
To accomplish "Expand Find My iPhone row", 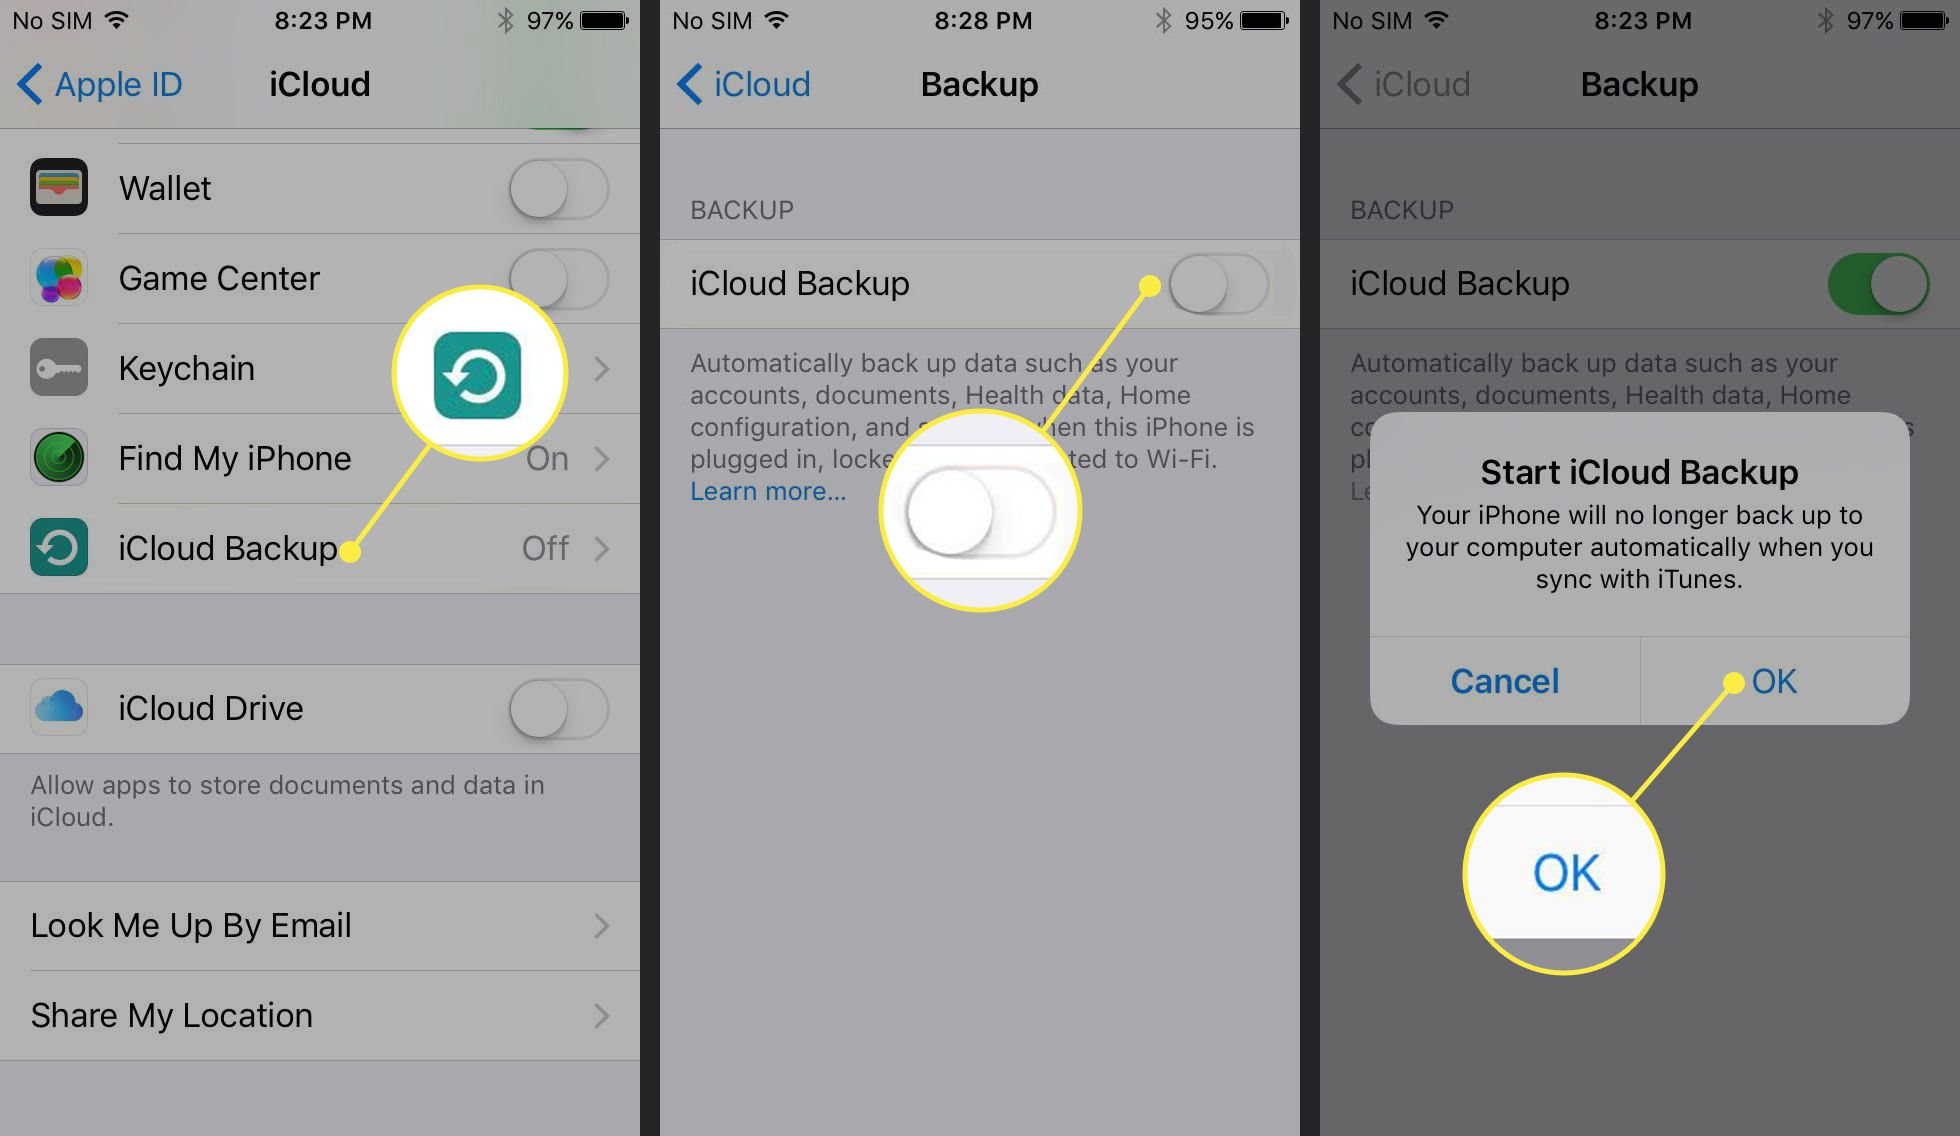I will (x=599, y=456).
